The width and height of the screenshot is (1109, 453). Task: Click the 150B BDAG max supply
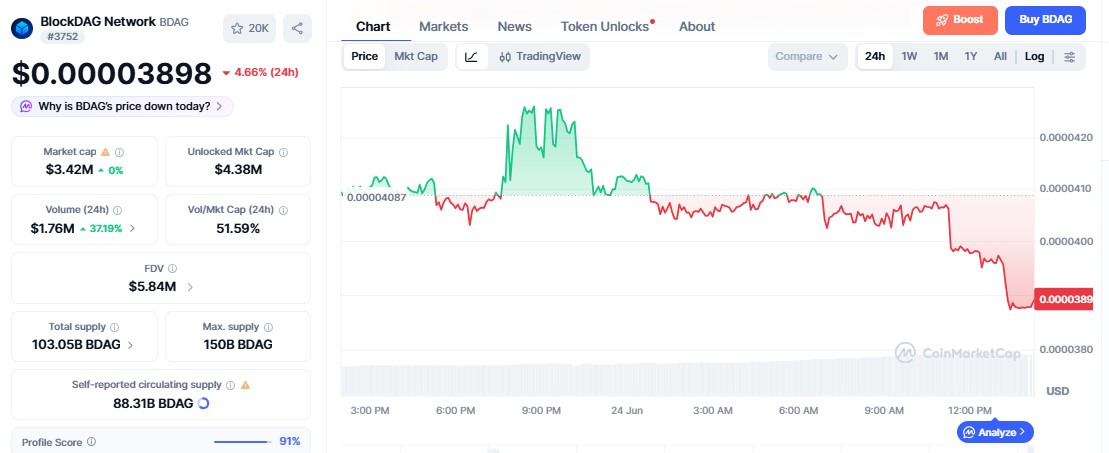[x=238, y=345]
